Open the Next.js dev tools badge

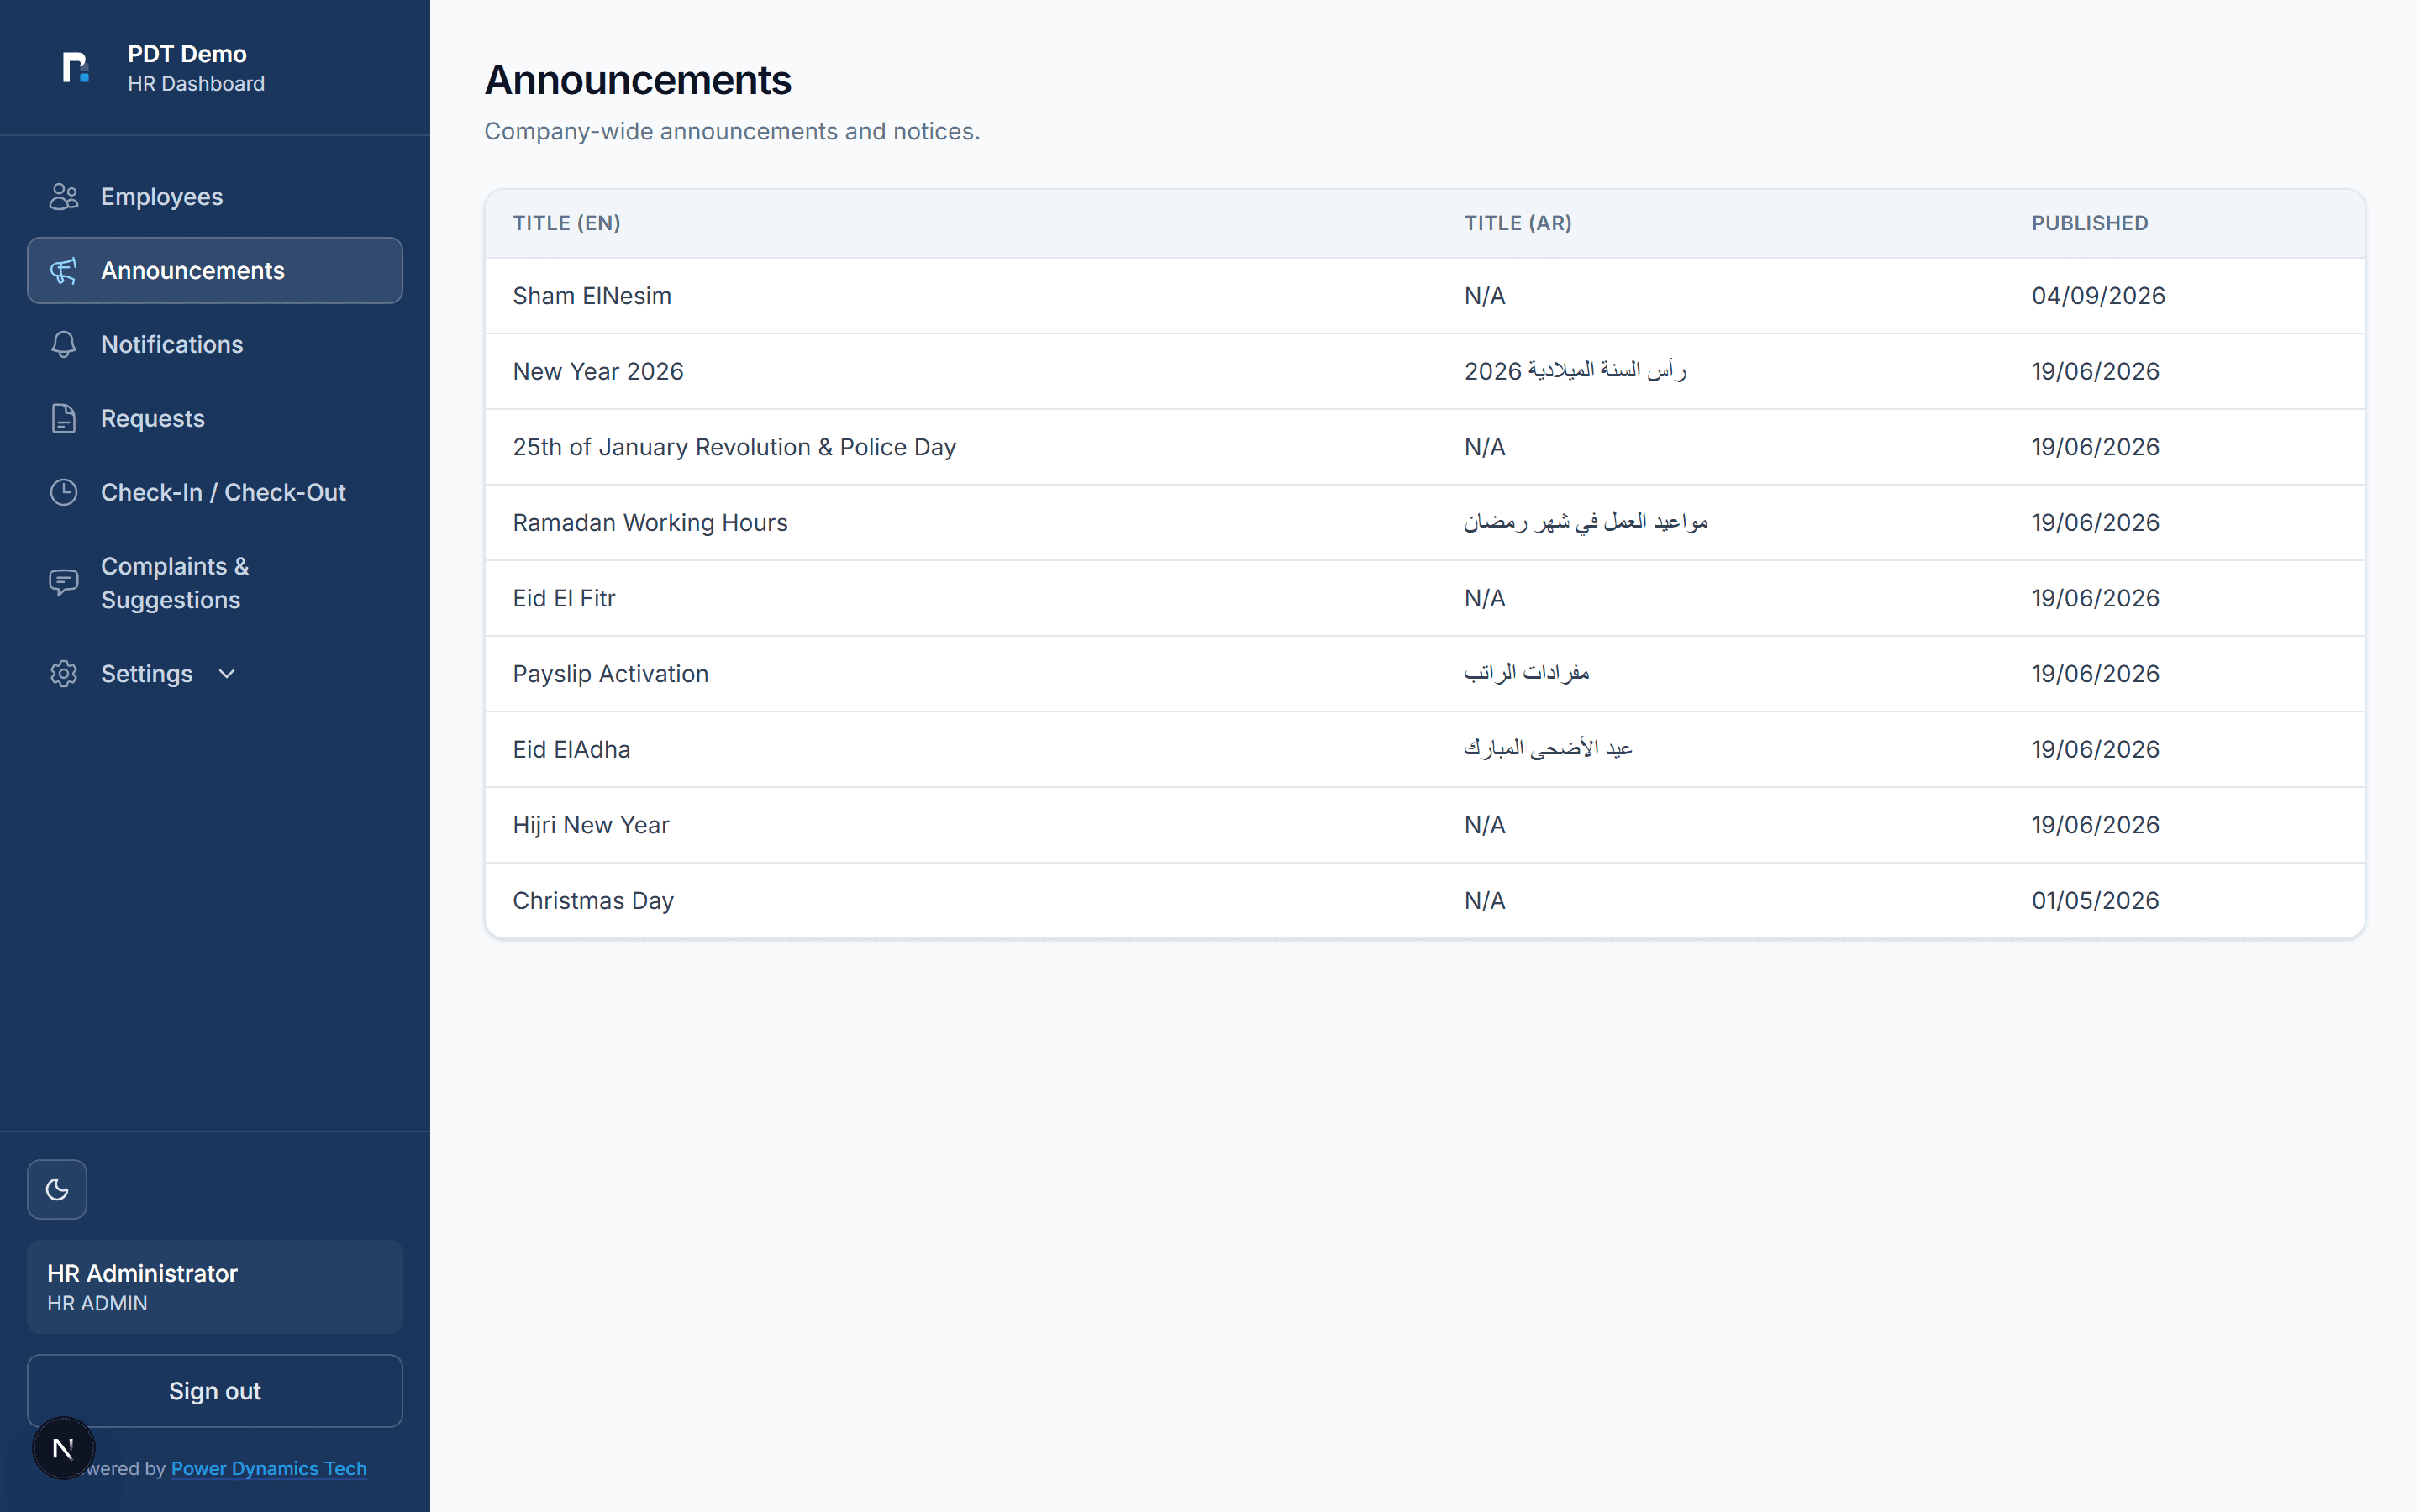[63, 1448]
